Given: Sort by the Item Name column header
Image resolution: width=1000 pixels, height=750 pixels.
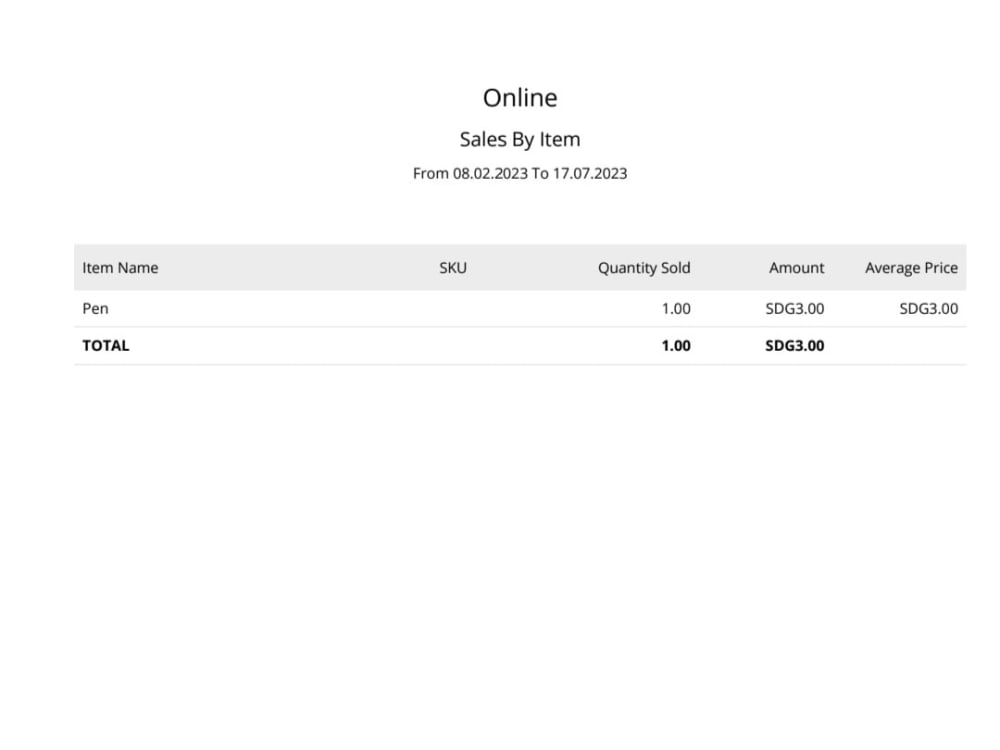Looking at the screenshot, I should 120,268.
